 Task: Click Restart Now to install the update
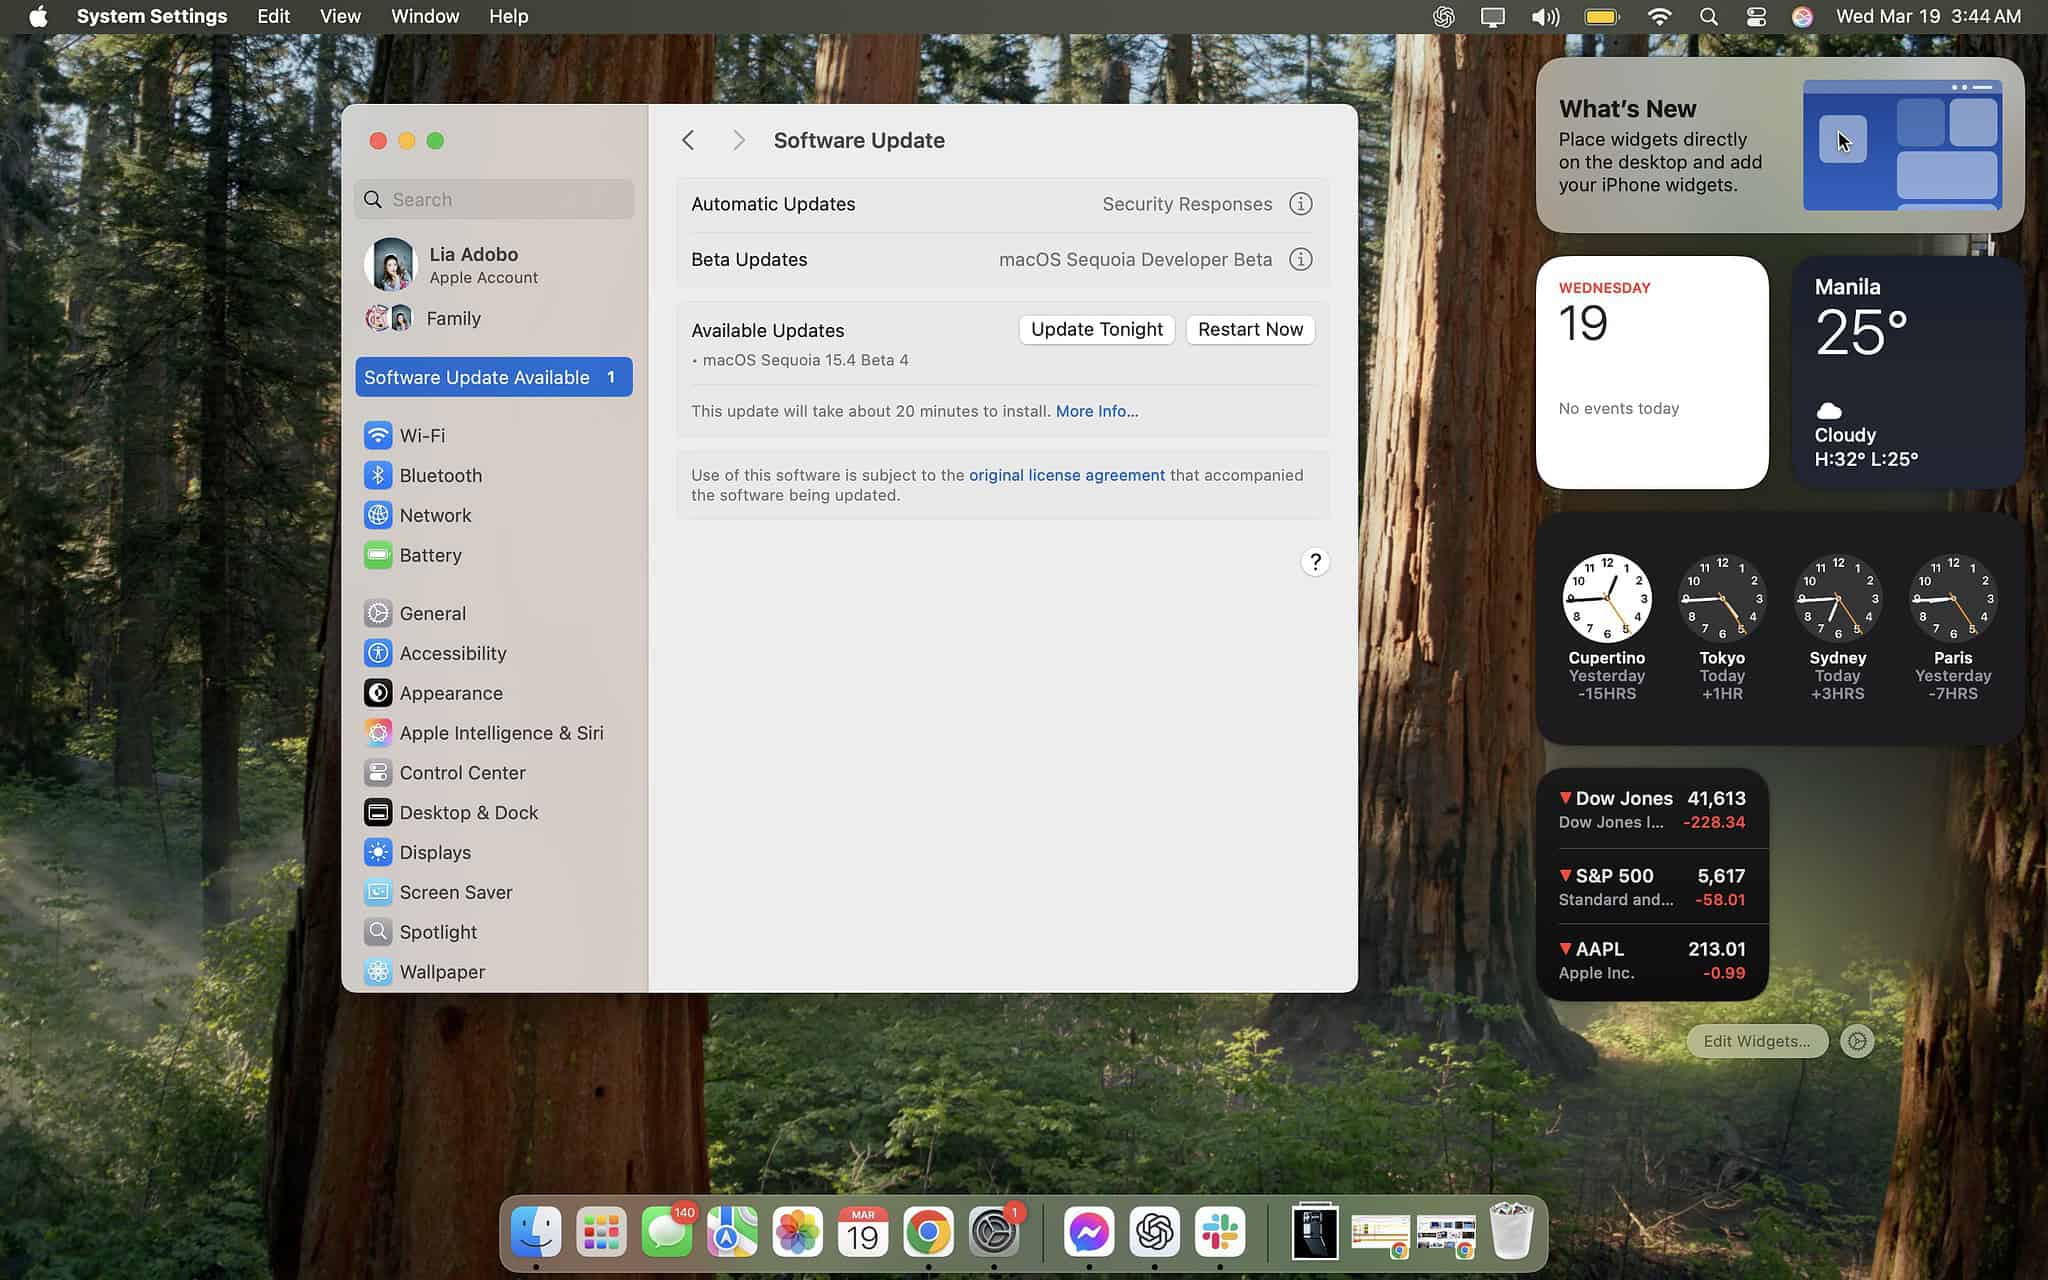pyautogui.click(x=1250, y=329)
